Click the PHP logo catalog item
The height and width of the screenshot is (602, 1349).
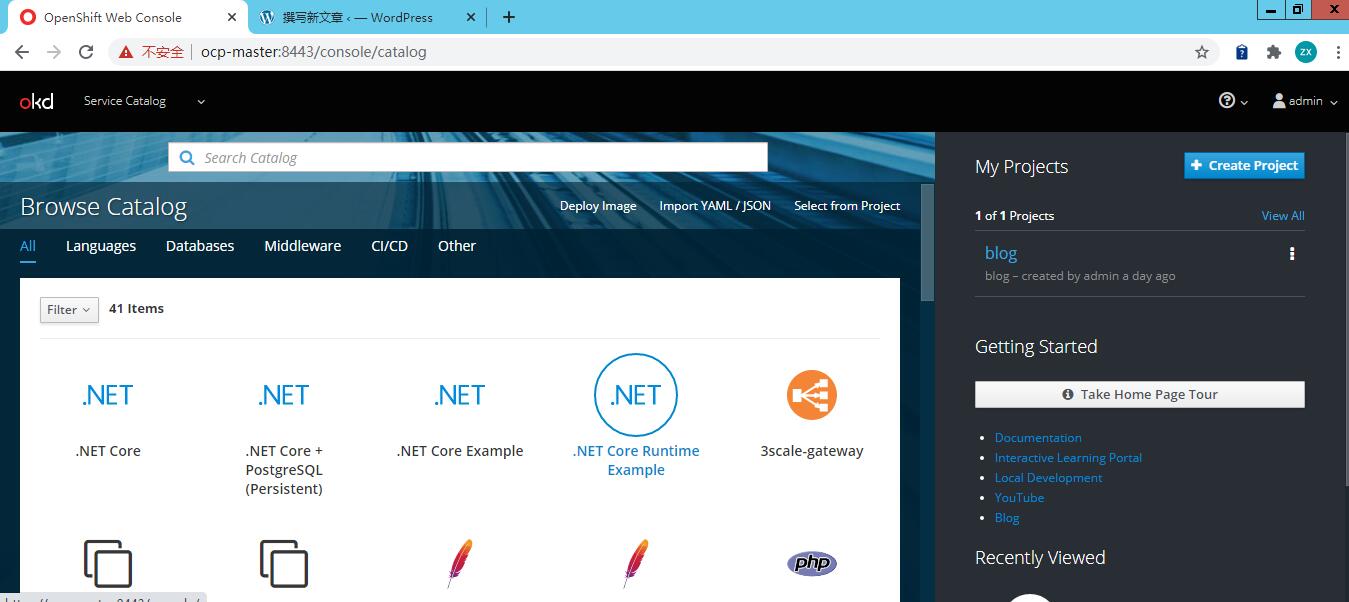pyautogui.click(x=812, y=563)
